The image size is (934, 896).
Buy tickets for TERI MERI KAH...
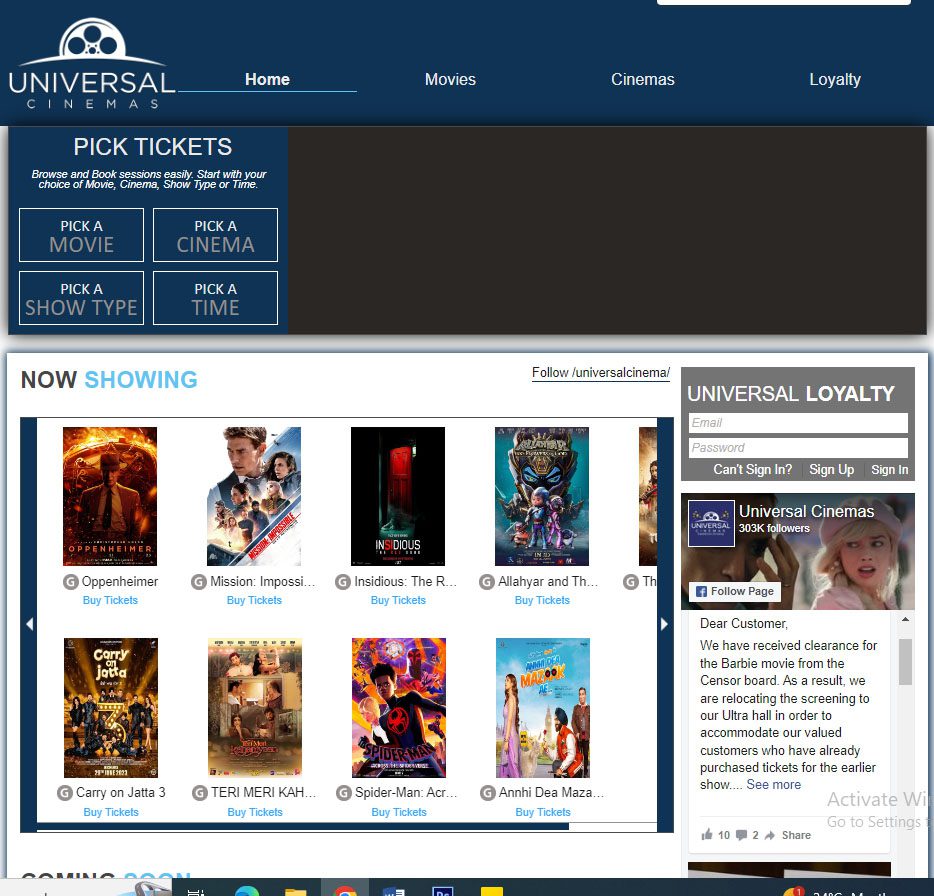tap(255, 813)
